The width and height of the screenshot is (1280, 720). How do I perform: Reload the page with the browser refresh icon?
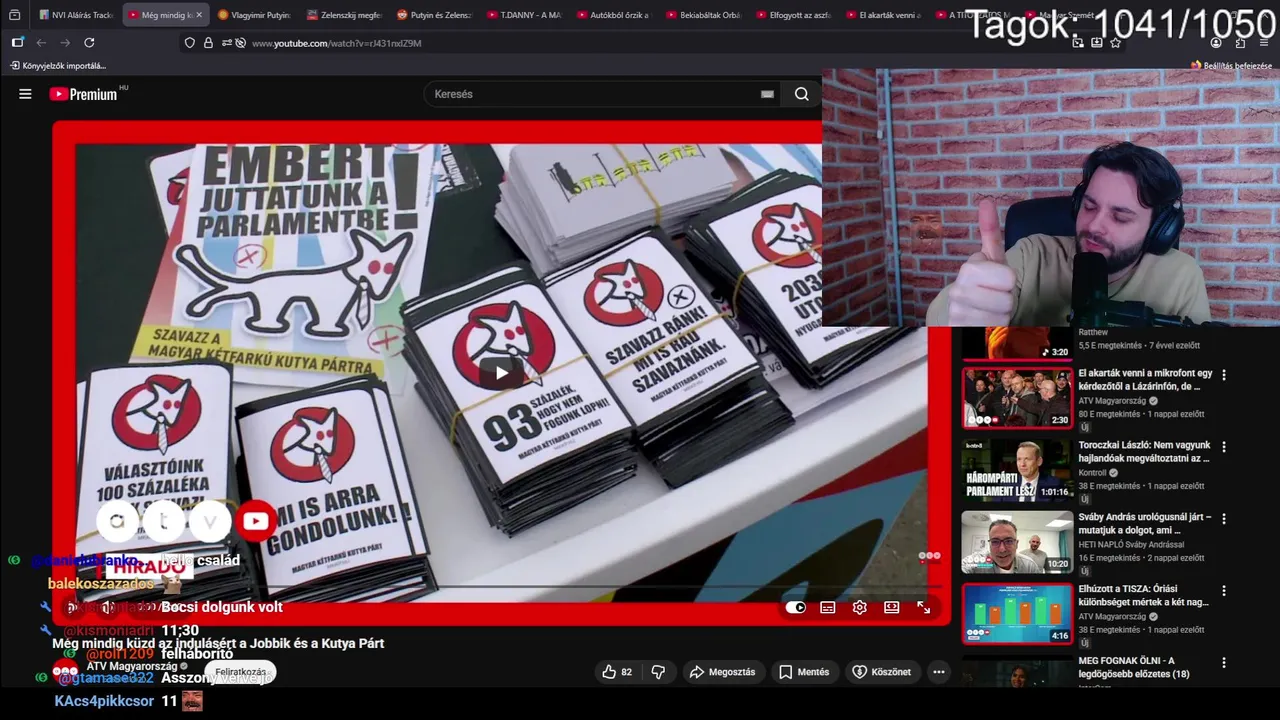(x=89, y=43)
